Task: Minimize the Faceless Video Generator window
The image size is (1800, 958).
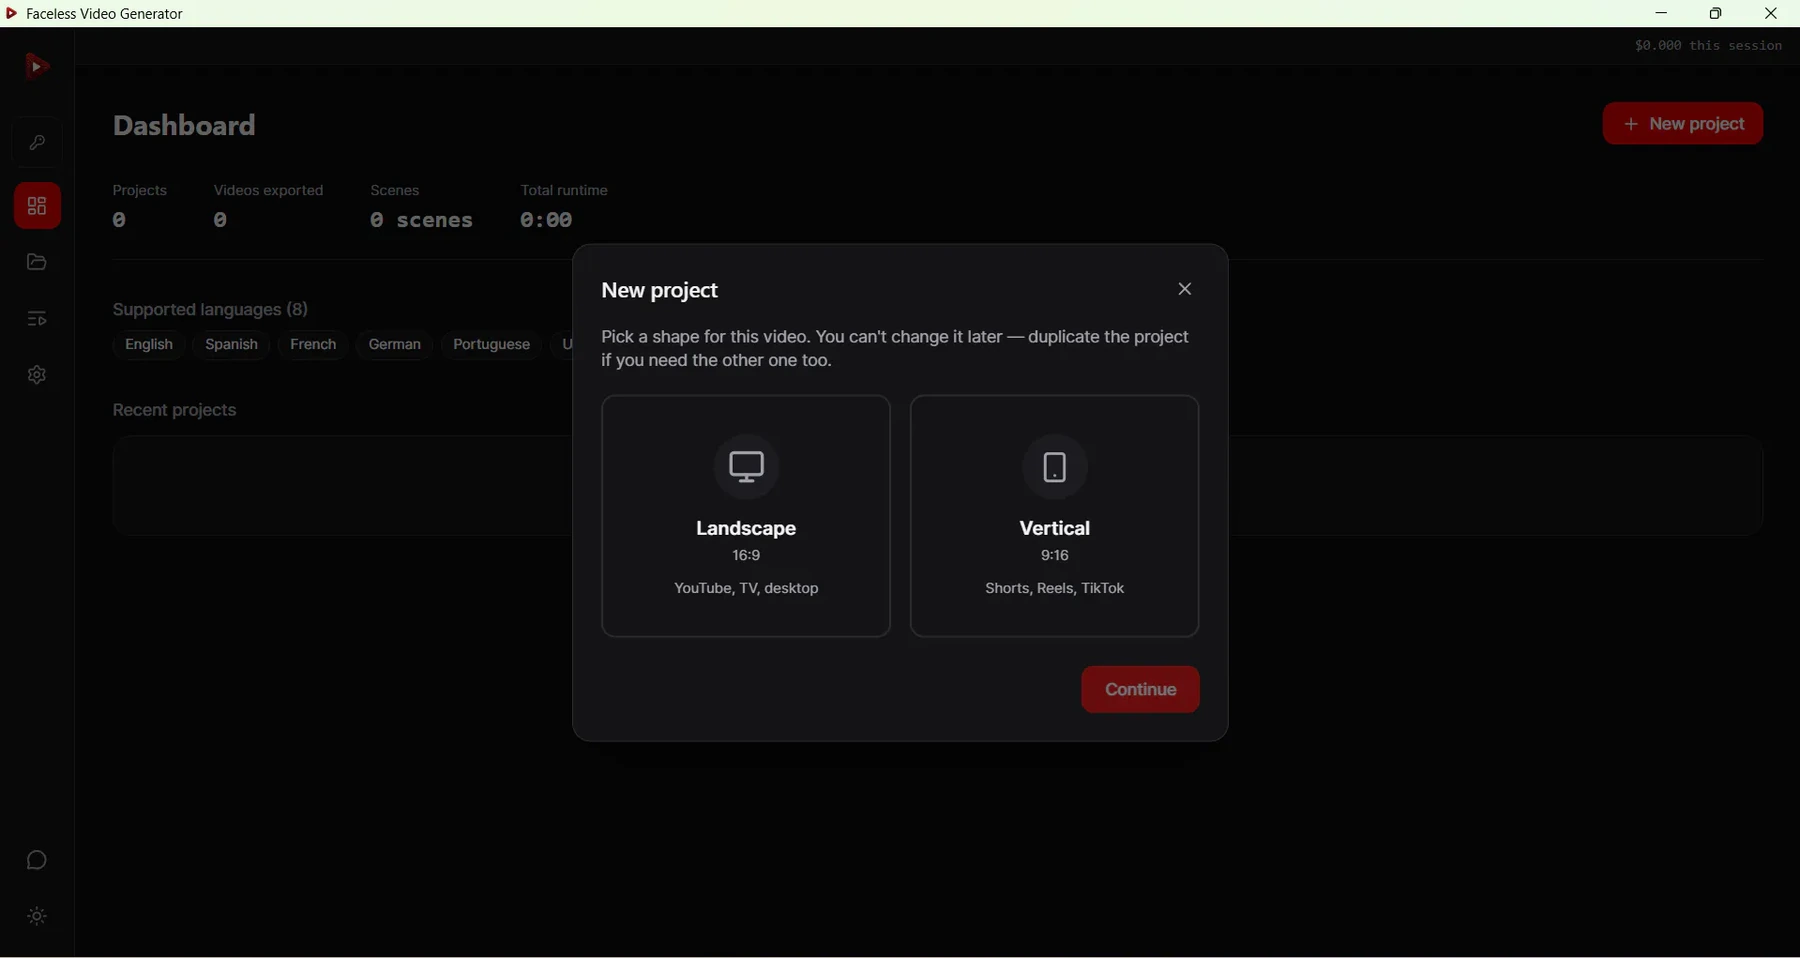Action: click(1662, 13)
